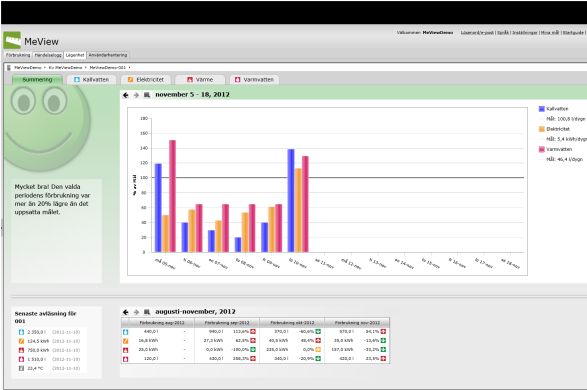Click the green smiley face image

(x=48, y=127)
